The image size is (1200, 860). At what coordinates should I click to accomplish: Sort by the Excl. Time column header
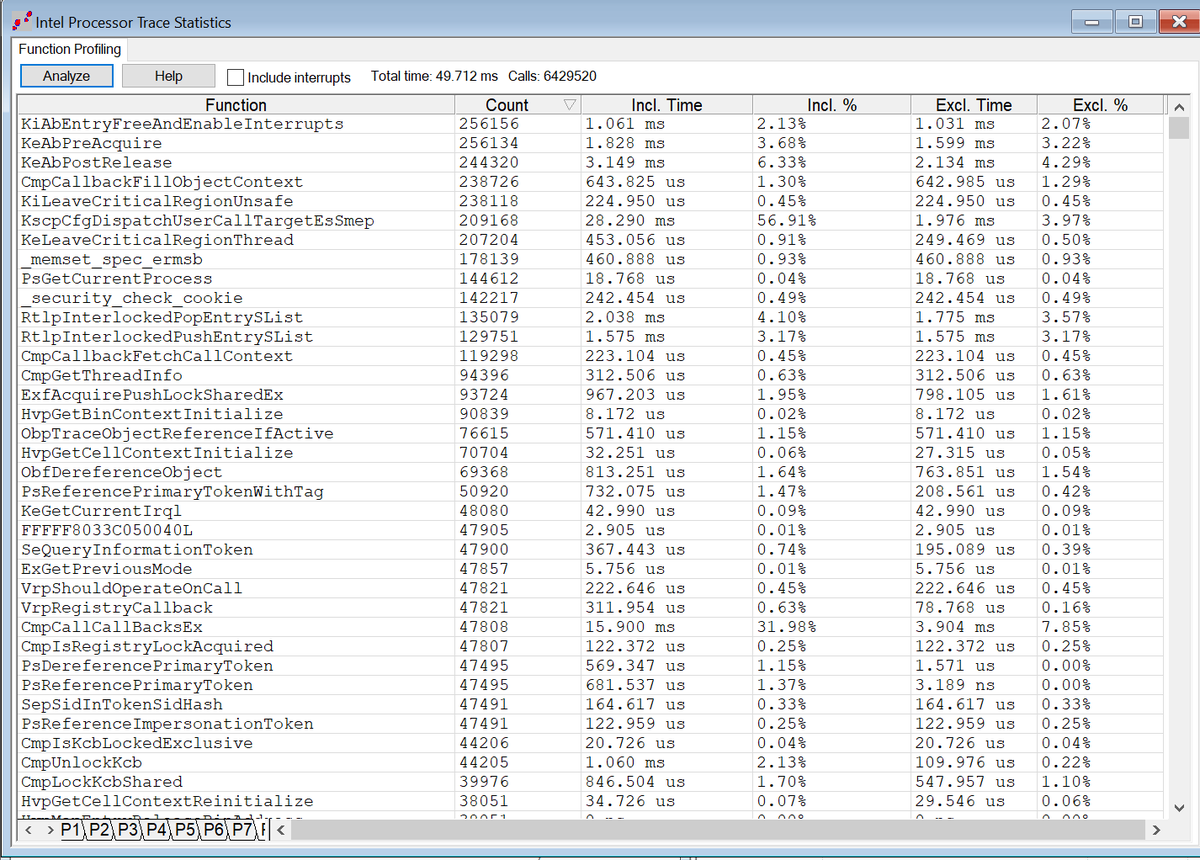tap(974, 105)
